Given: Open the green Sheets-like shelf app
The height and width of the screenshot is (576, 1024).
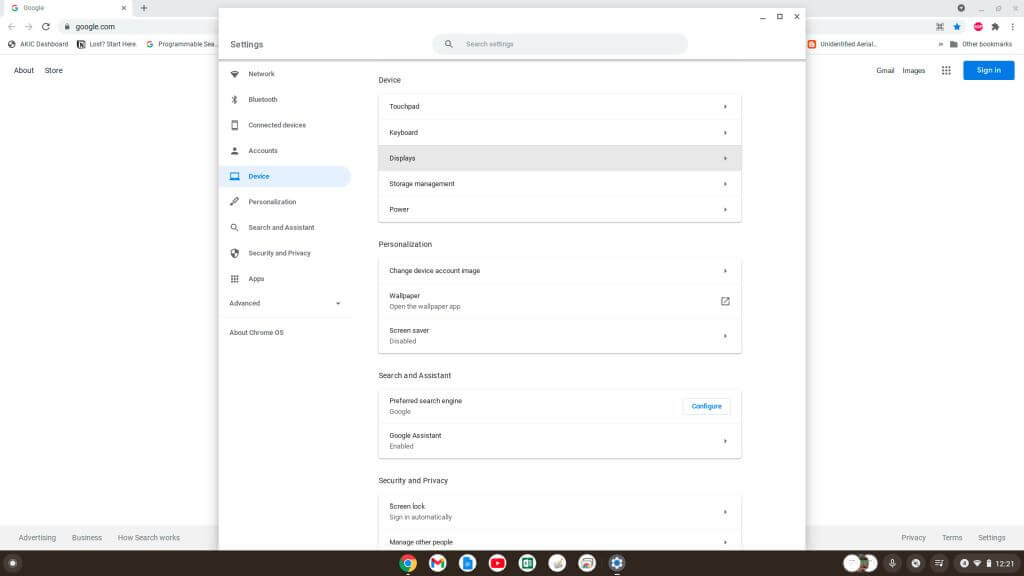Looking at the screenshot, I should tap(527, 563).
